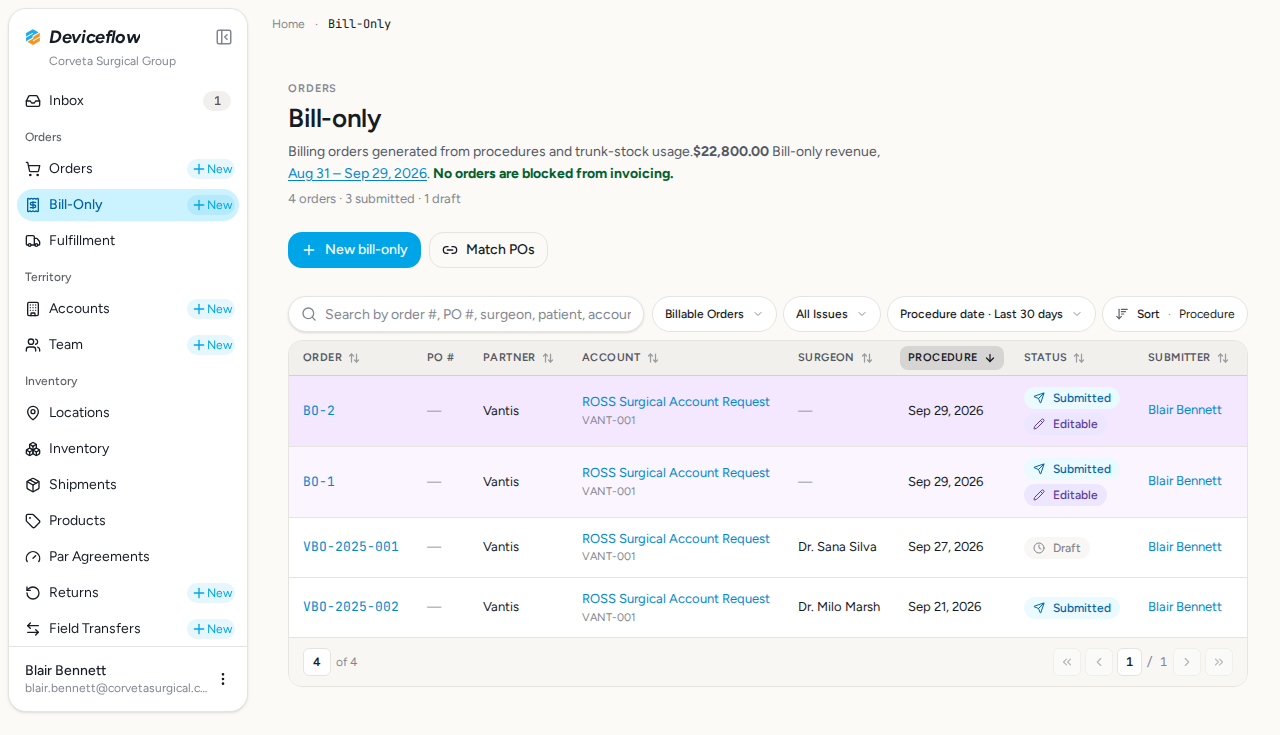Sort table by the Surgeon column header
The width and height of the screenshot is (1280, 735).
click(x=835, y=358)
